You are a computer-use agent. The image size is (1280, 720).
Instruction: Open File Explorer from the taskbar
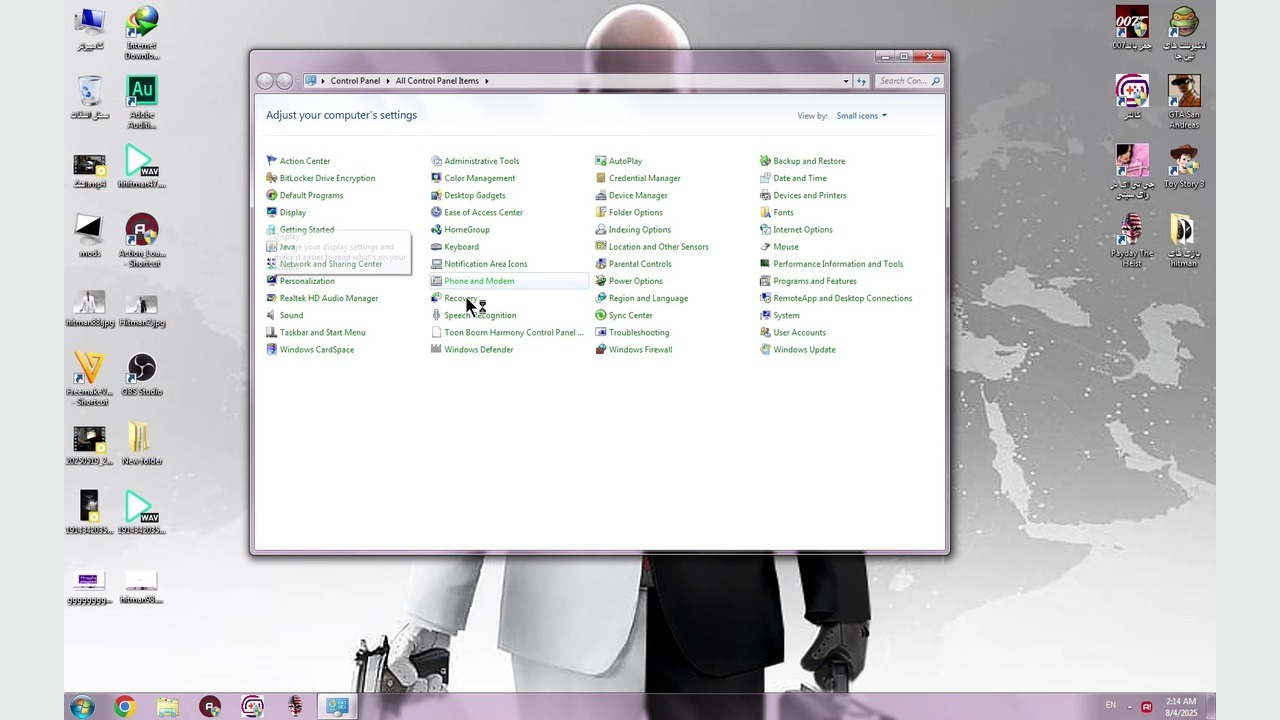pyautogui.click(x=167, y=707)
